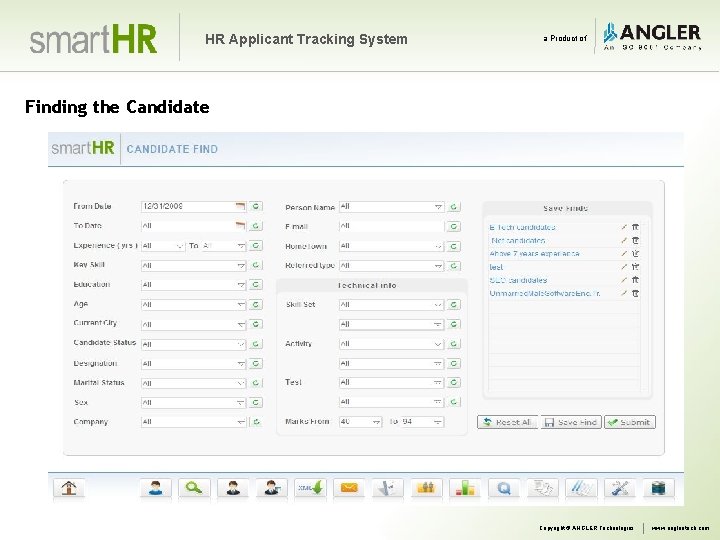Open the 'UnmarriedMaleSoftwareEngr' saved find

click(545, 293)
